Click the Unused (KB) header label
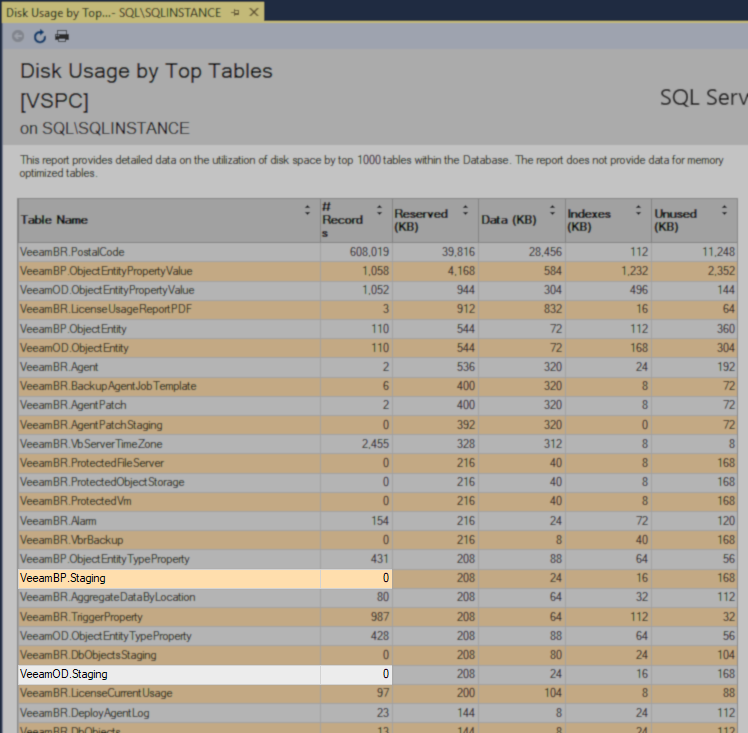The width and height of the screenshot is (748, 733). click(x=675, y=220)
